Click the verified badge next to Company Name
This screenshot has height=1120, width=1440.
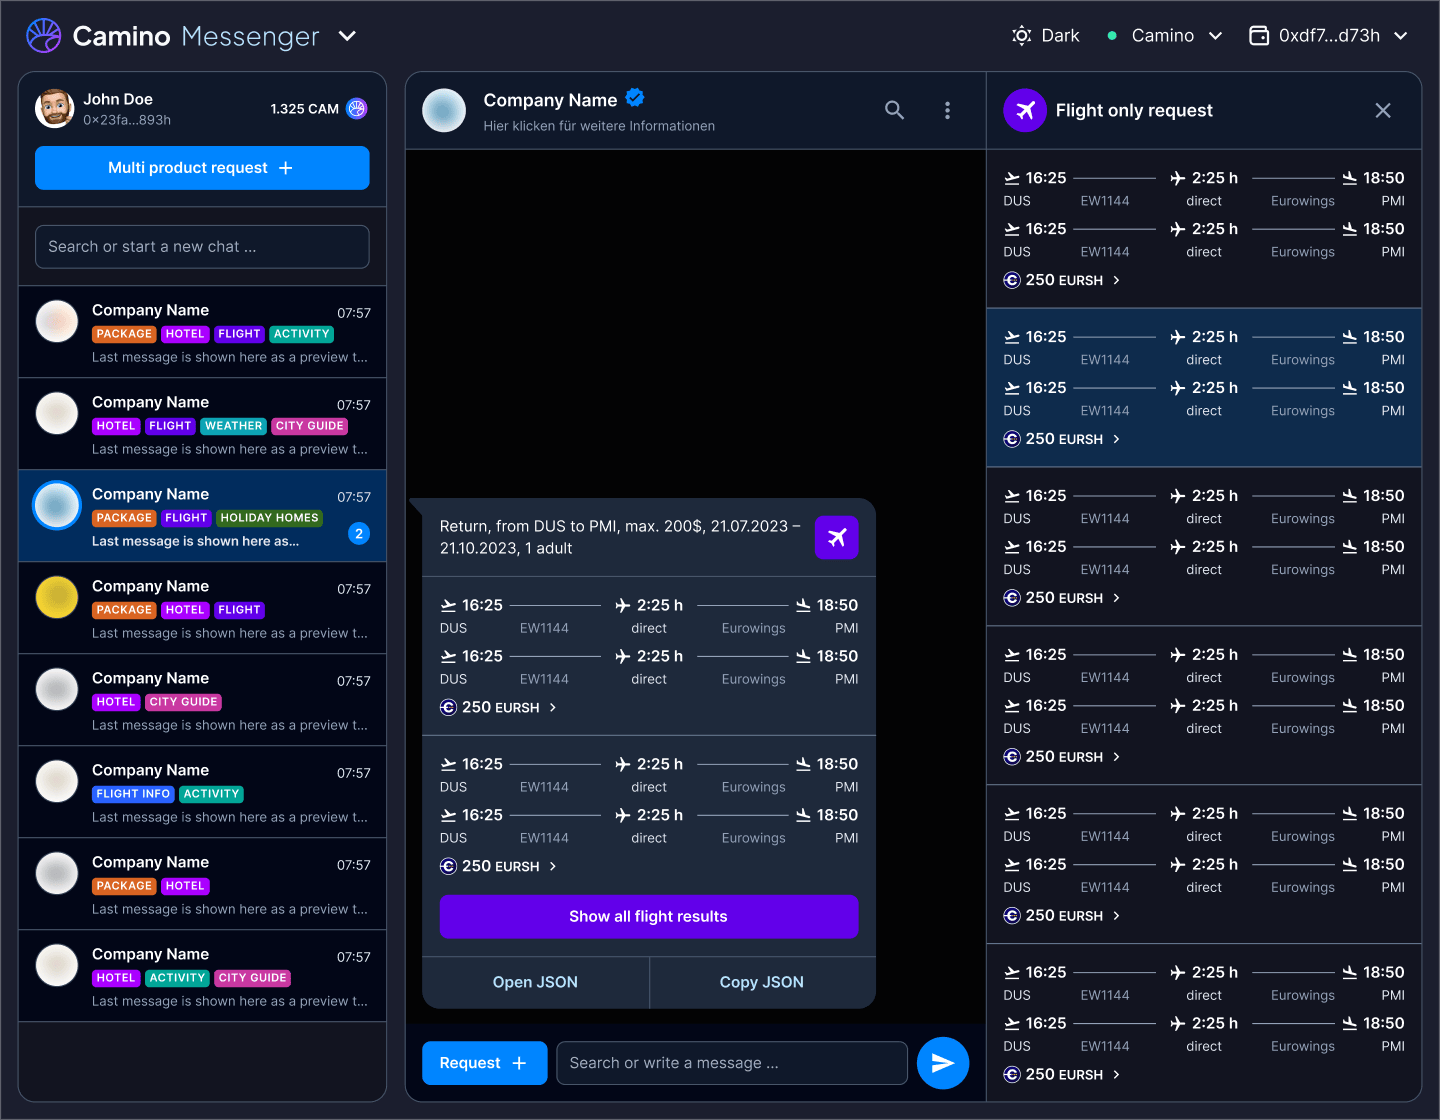[x=635, y=98]
